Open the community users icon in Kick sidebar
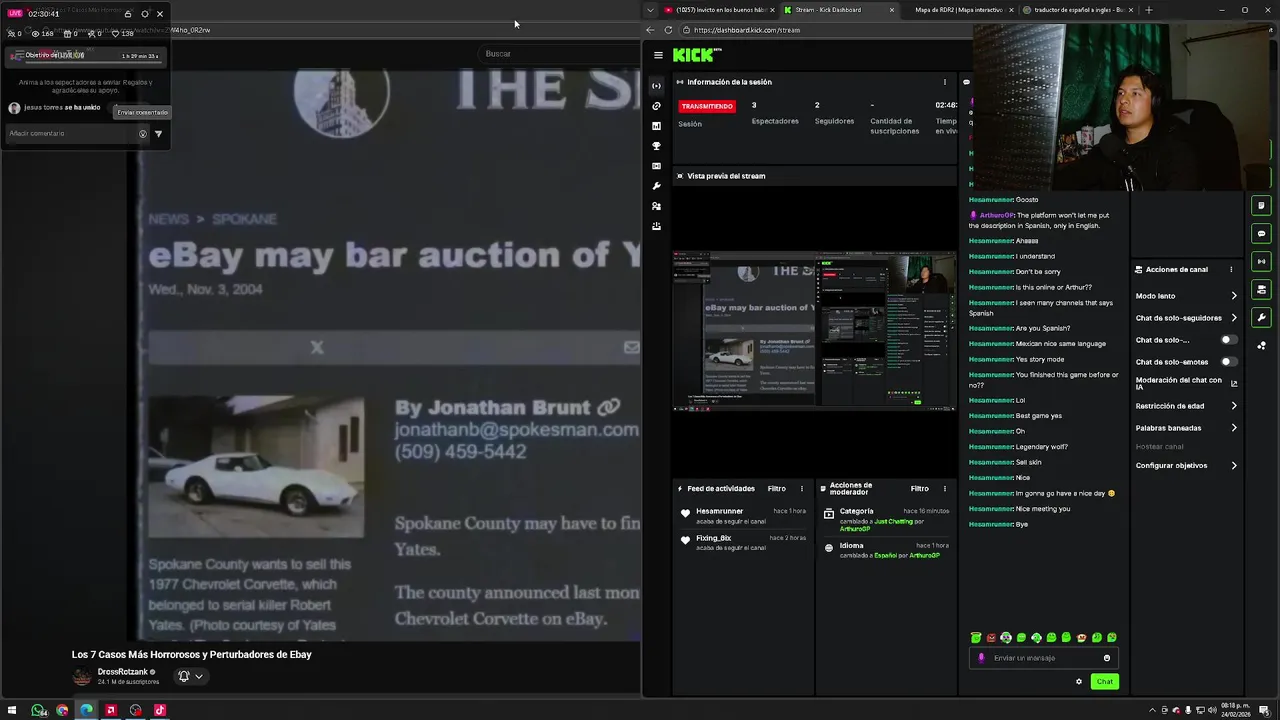This screenshot has height=720, width=1280. point(656,206)
